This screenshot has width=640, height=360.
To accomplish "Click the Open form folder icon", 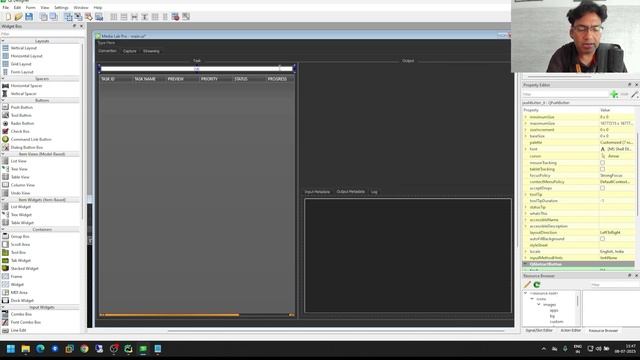I will (x=18, y=17).
